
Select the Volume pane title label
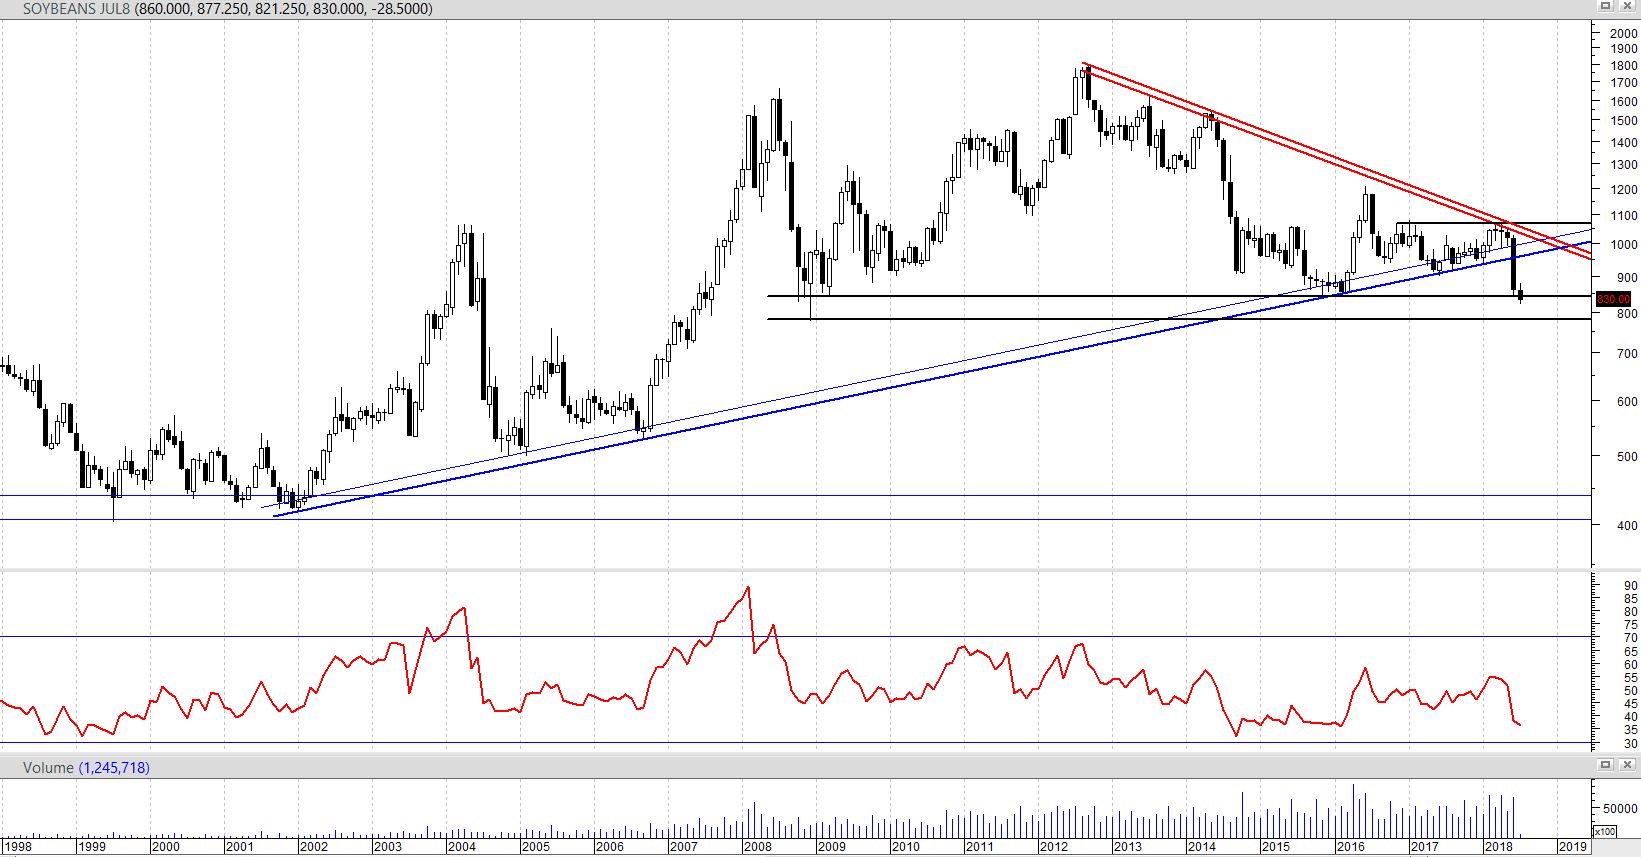click(49, 767)
